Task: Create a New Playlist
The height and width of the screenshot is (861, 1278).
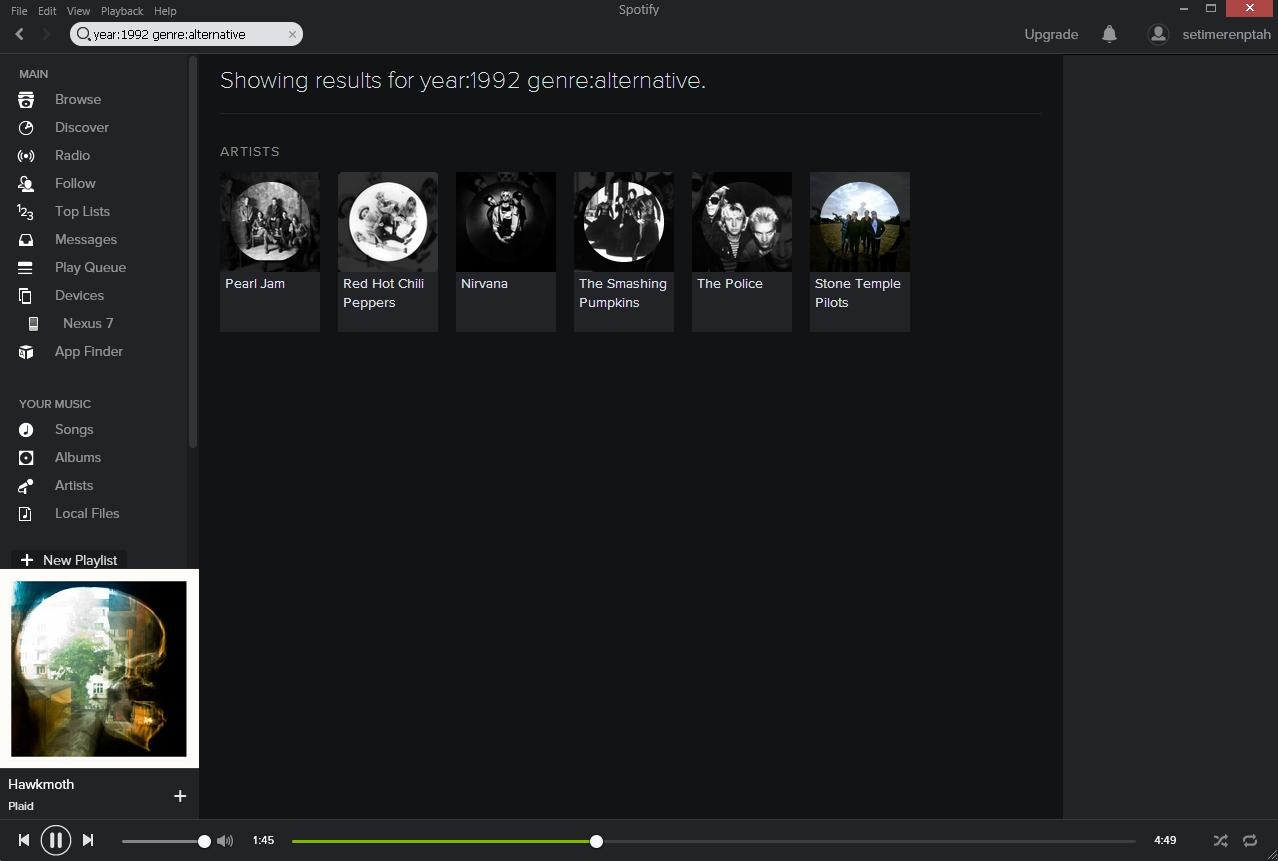Action: pyautogui.click(x=69, y=560)
